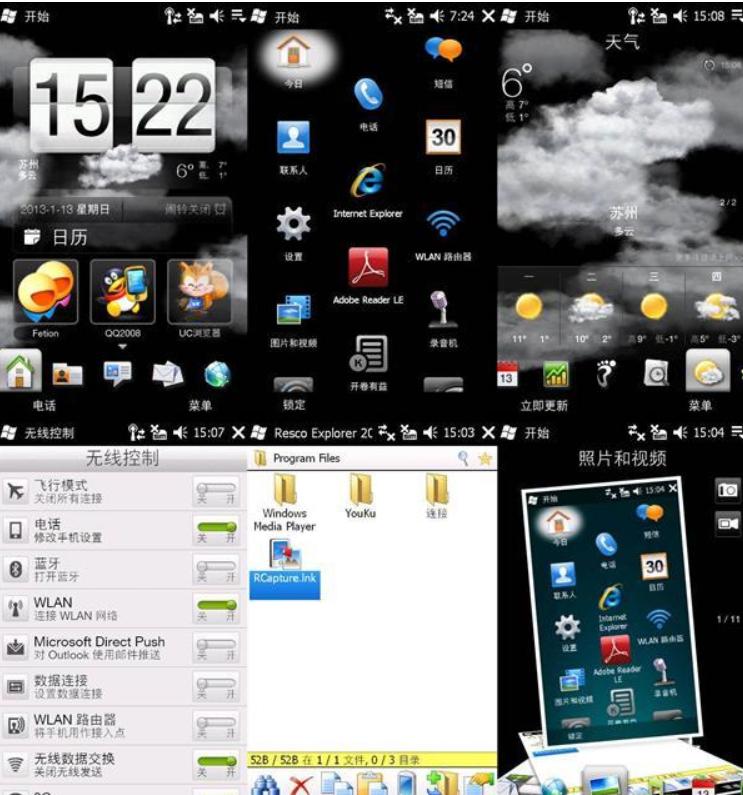Open the tilted screenshot photo in 照片和视频

[611, 612]
